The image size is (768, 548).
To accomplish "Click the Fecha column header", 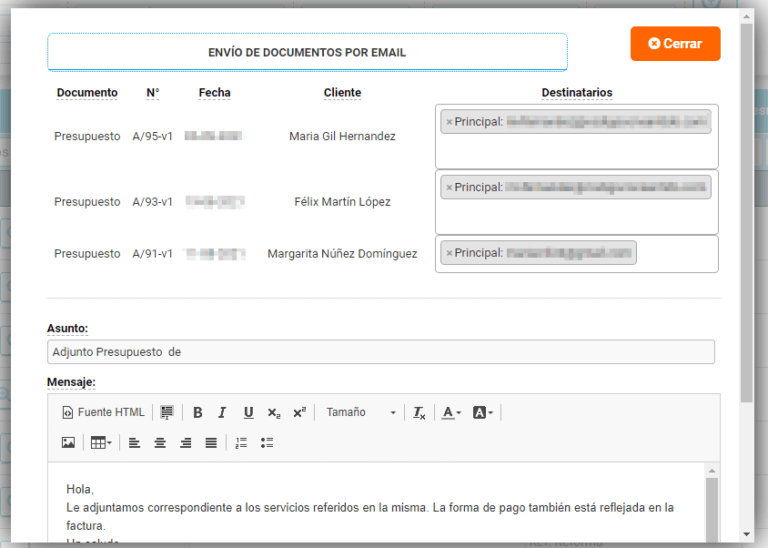I will (215, 93).
